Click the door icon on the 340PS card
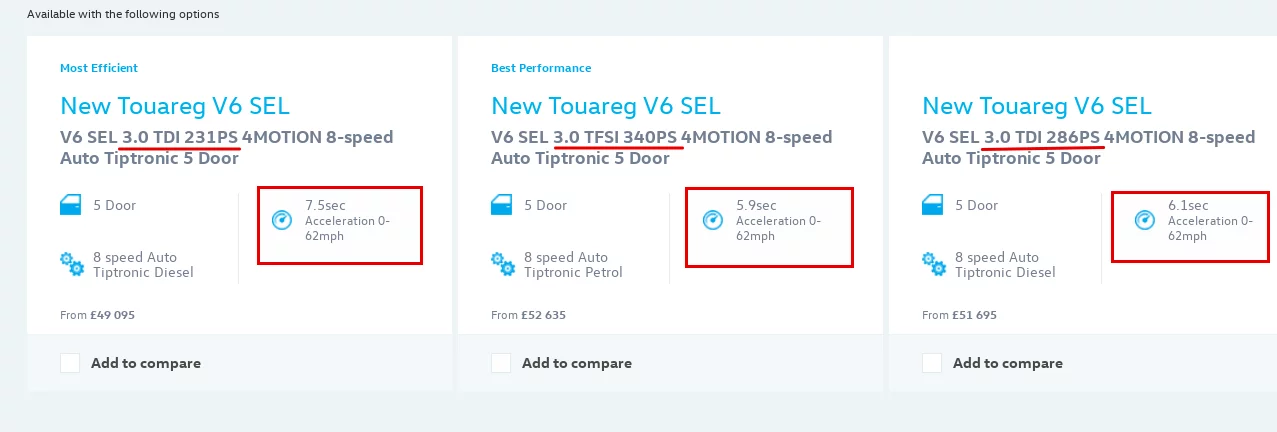The width and height of the screenshot is (1277, 432). pos(503,206)
